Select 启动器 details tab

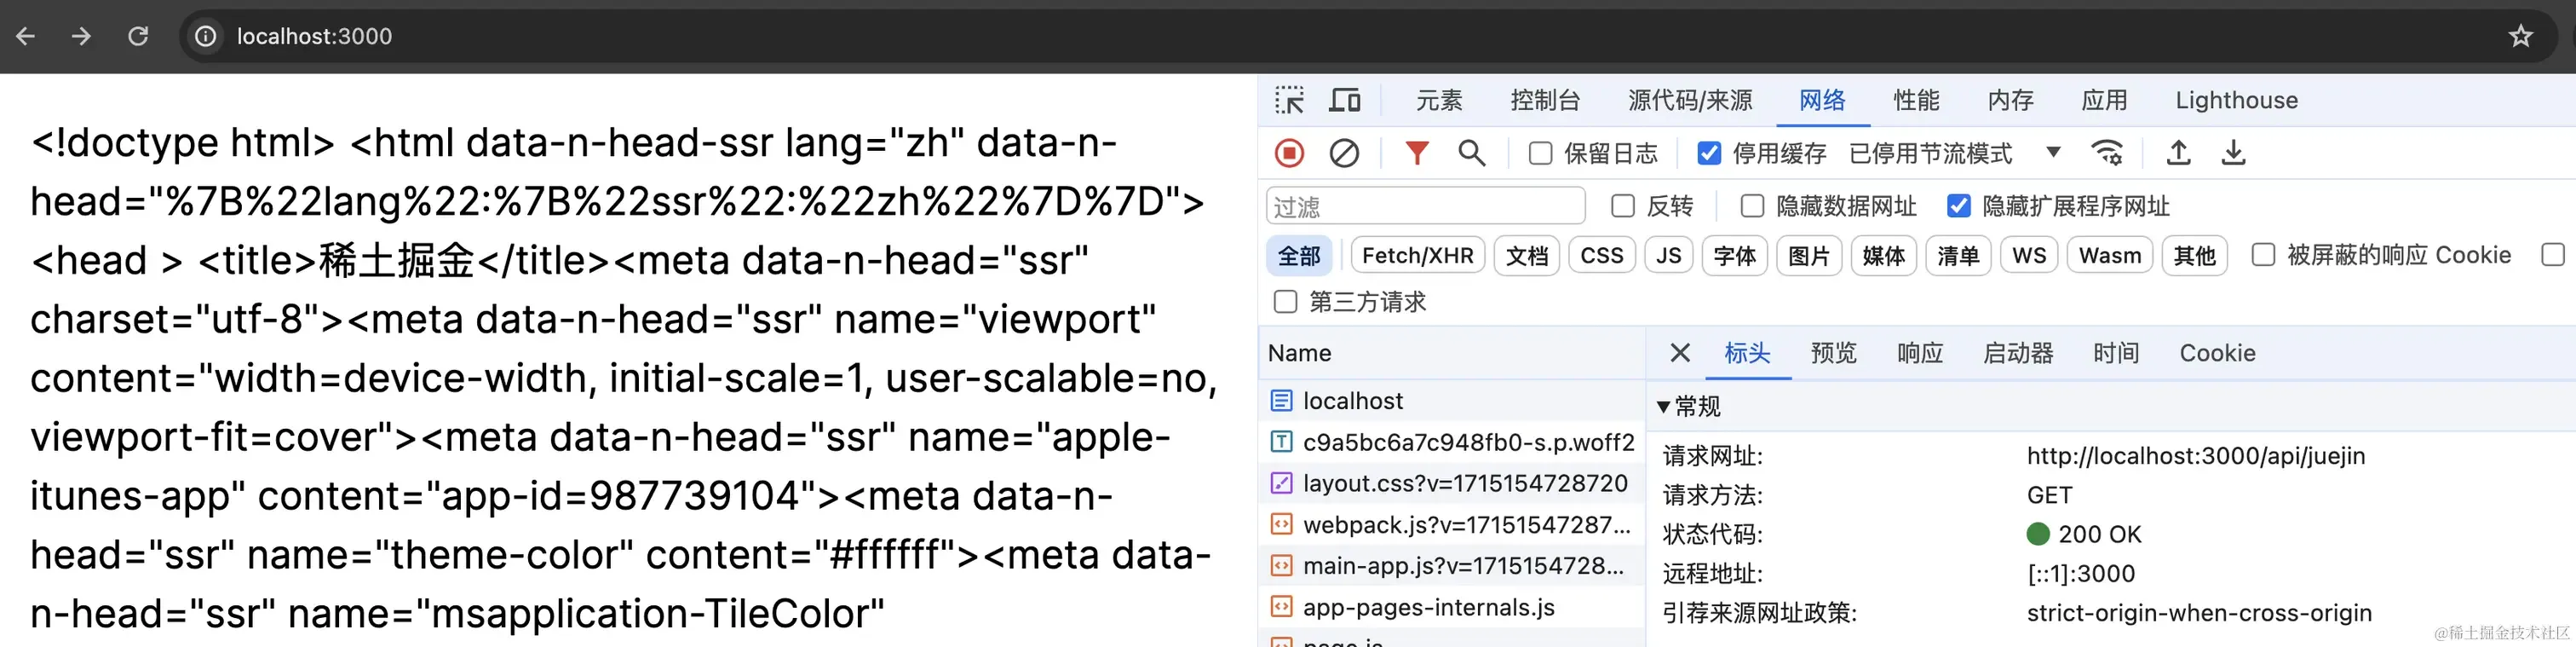pyautogui.click(x=2018, y=353)
